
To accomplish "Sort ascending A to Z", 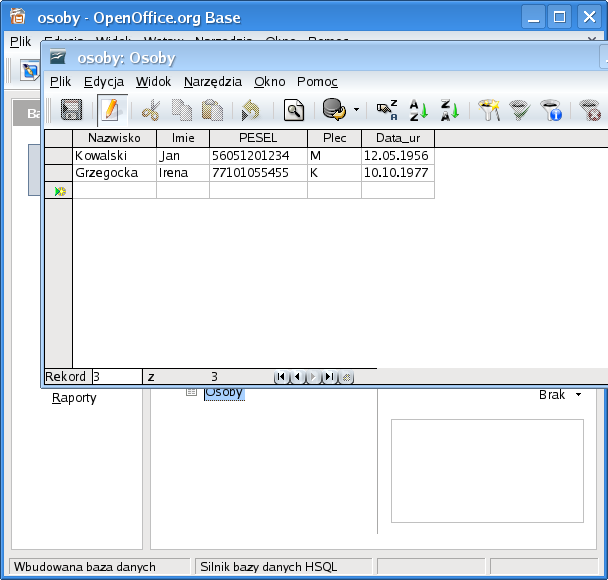I will click(x=418, y=110).
